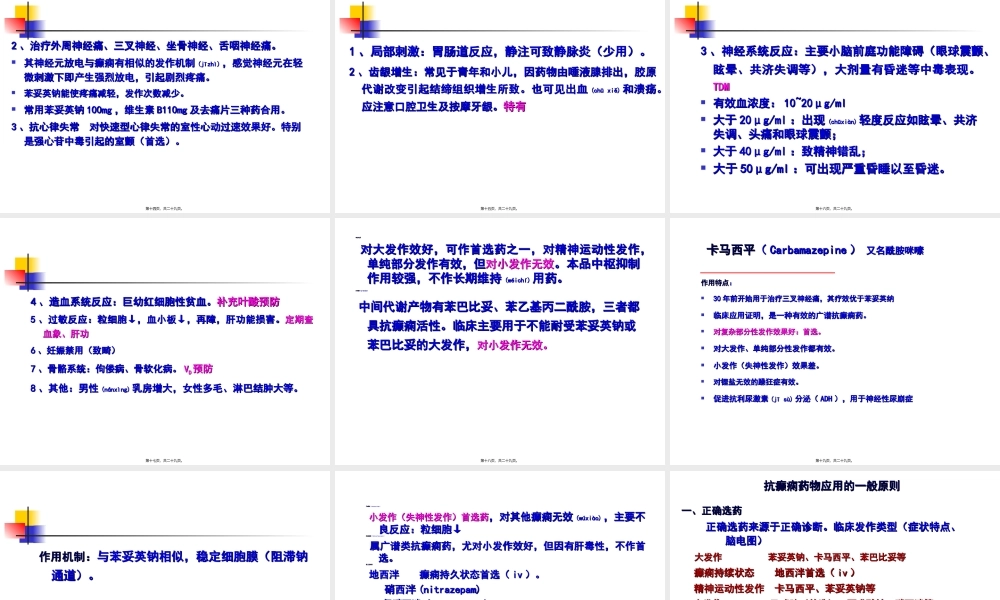
Task: Select the 补充叶酸预防 purple text
Action: (x=250, y=302)
